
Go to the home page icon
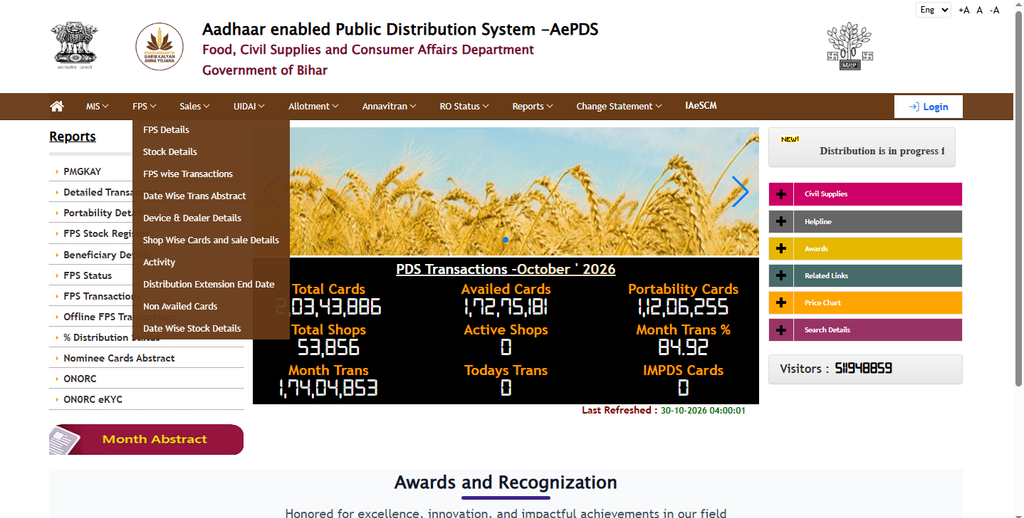pos(57,106)
